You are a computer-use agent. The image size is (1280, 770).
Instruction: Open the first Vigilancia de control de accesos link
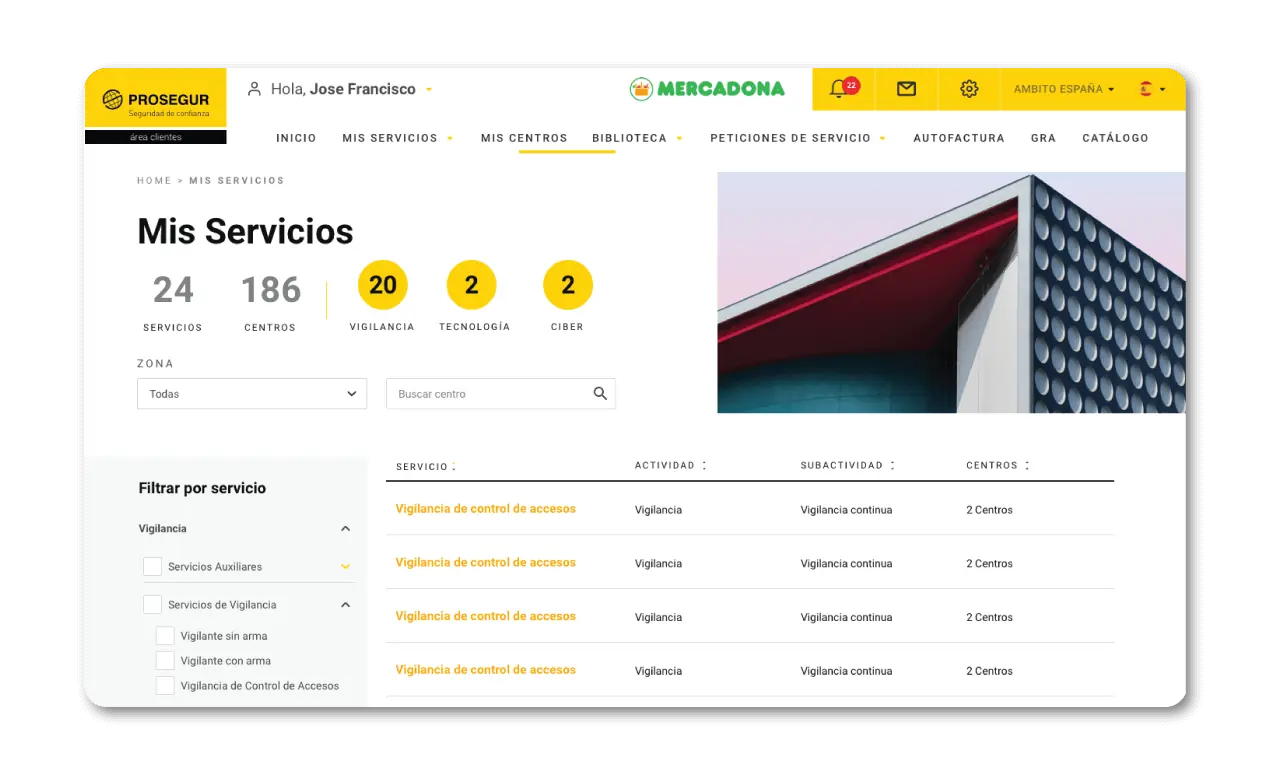point(486,508)
